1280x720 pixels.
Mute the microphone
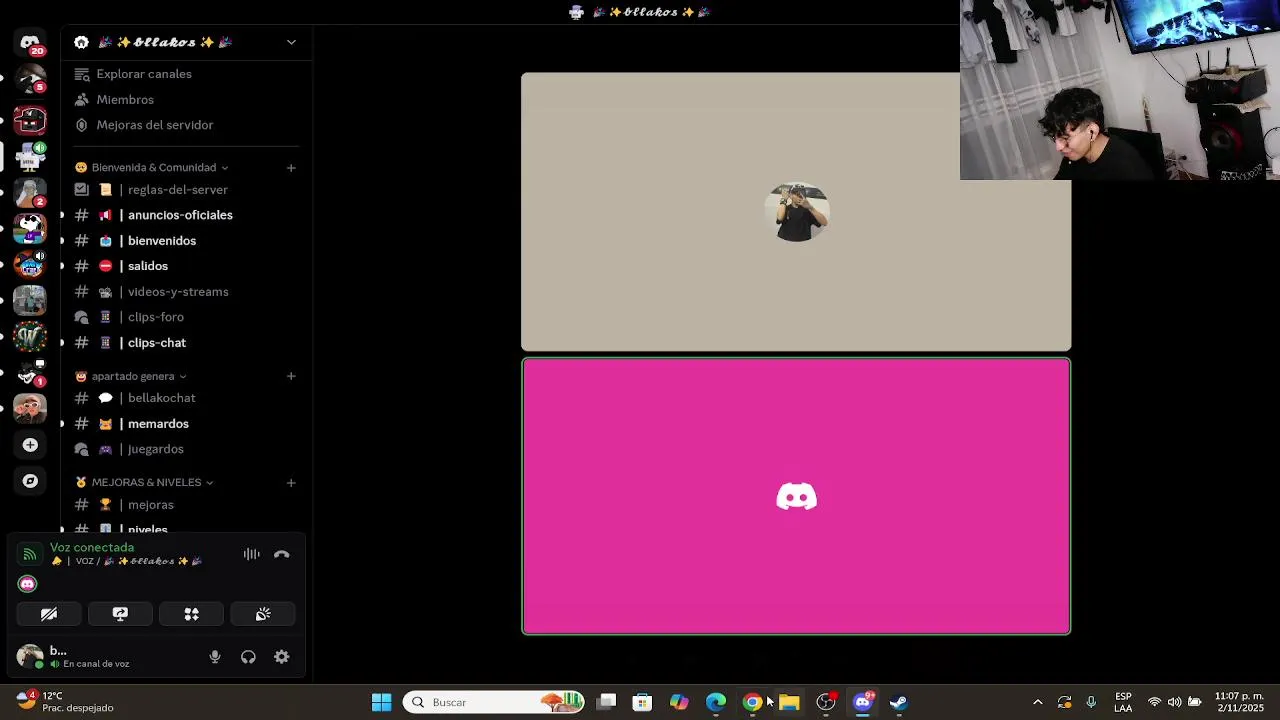[x=214, y=657]
